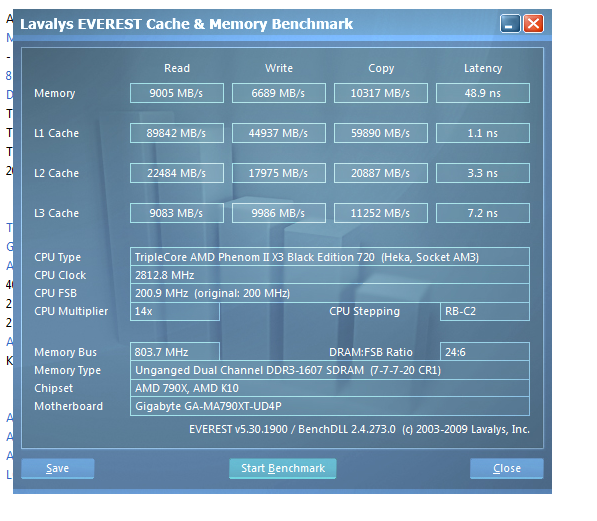
Task: Click Chipset value AMD 790X
Action: tap(330, 388)
